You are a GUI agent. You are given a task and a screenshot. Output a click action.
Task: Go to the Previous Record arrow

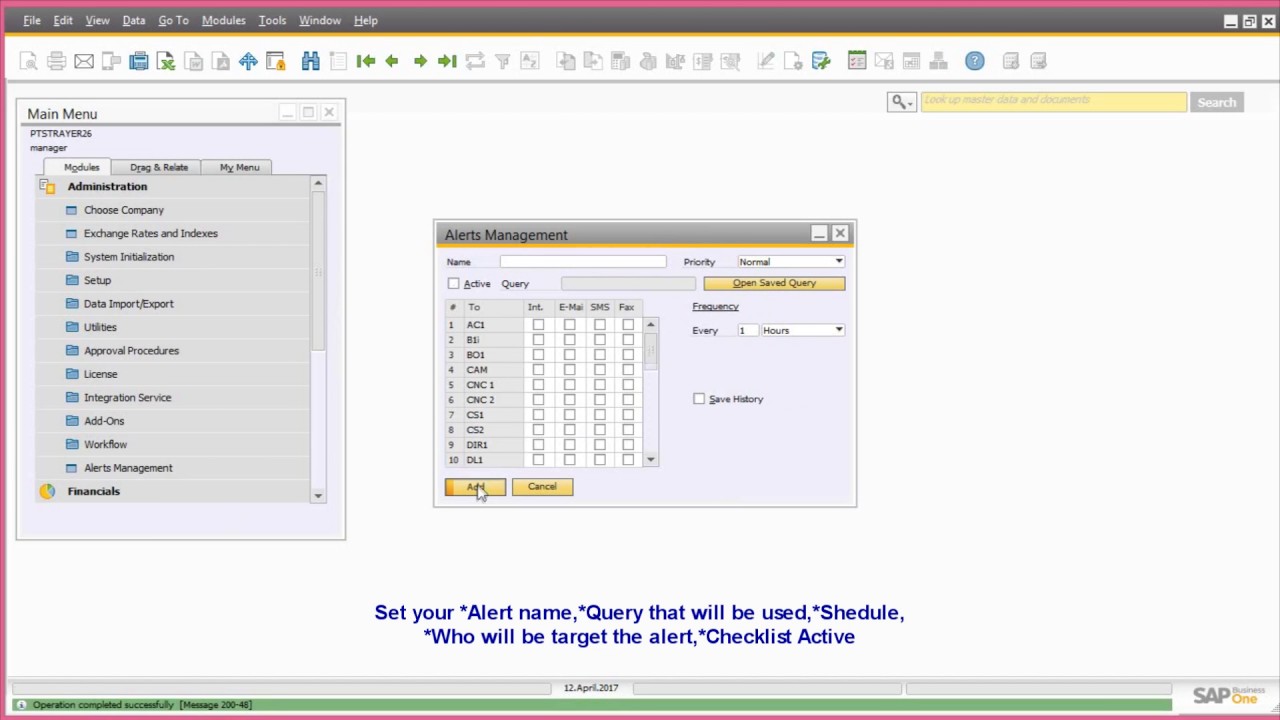(x=392, y=62)
